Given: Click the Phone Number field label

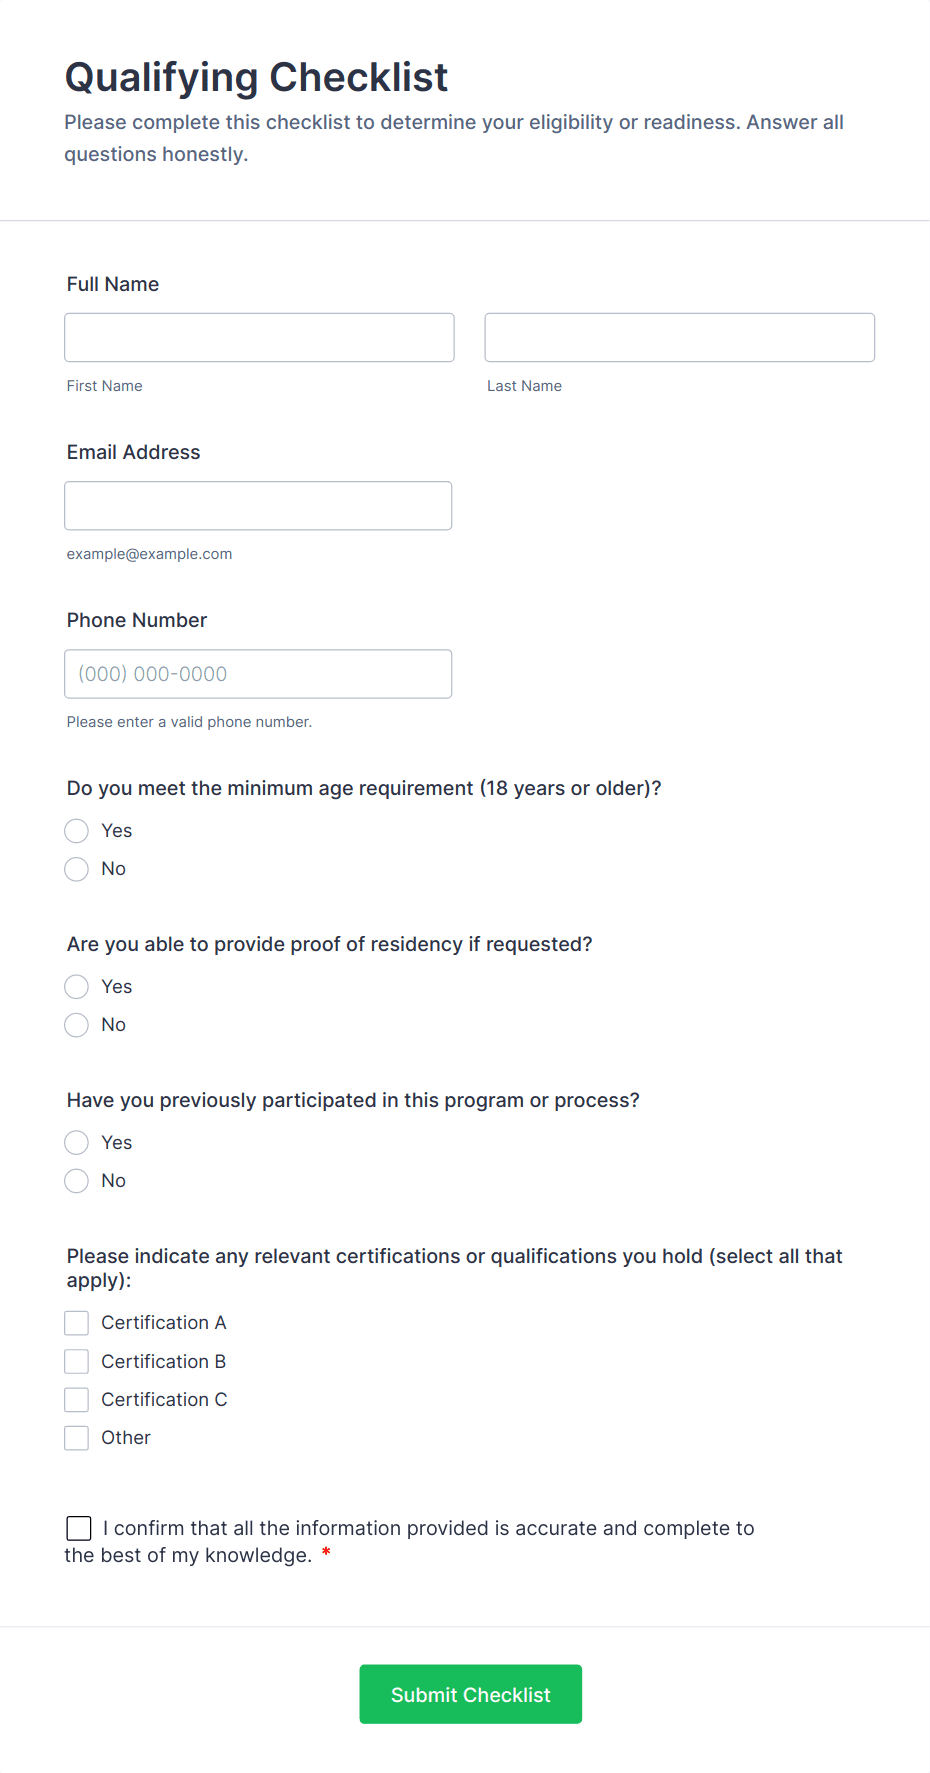Looking at the screenshot, I should click(137, 620).
